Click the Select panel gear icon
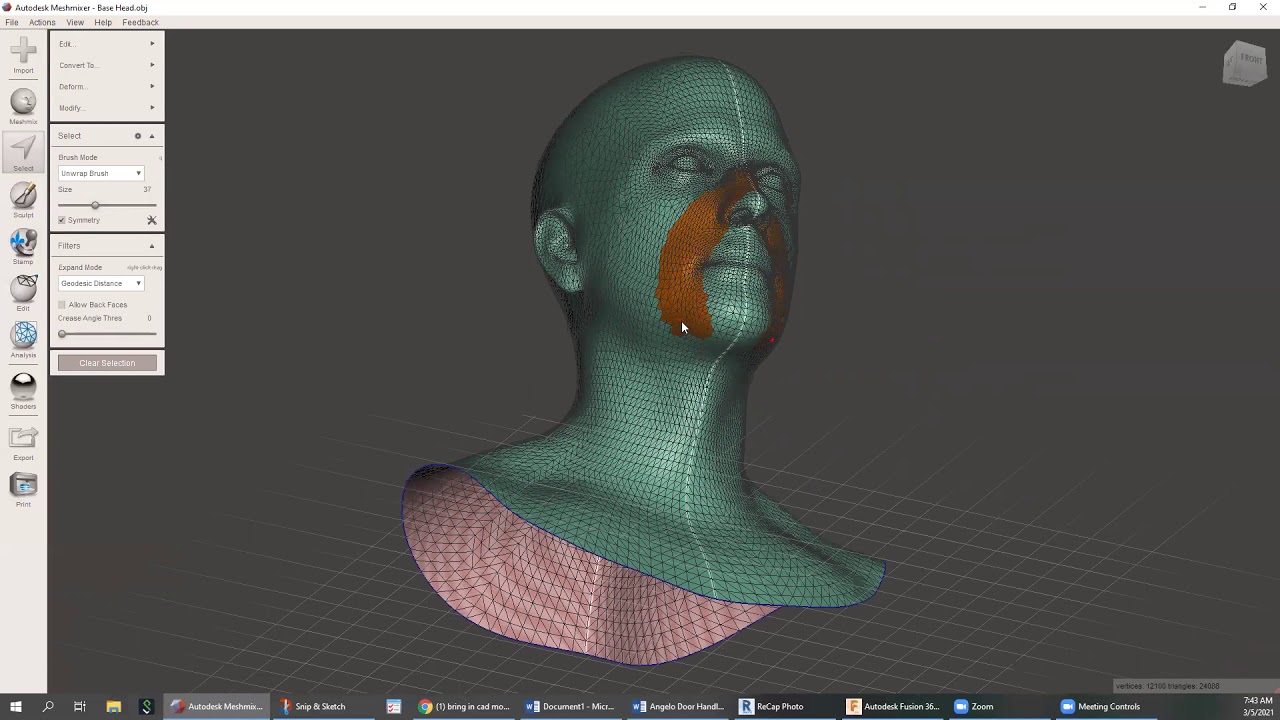This screenshot has width=1280, height=720. (x=138, y=136)
